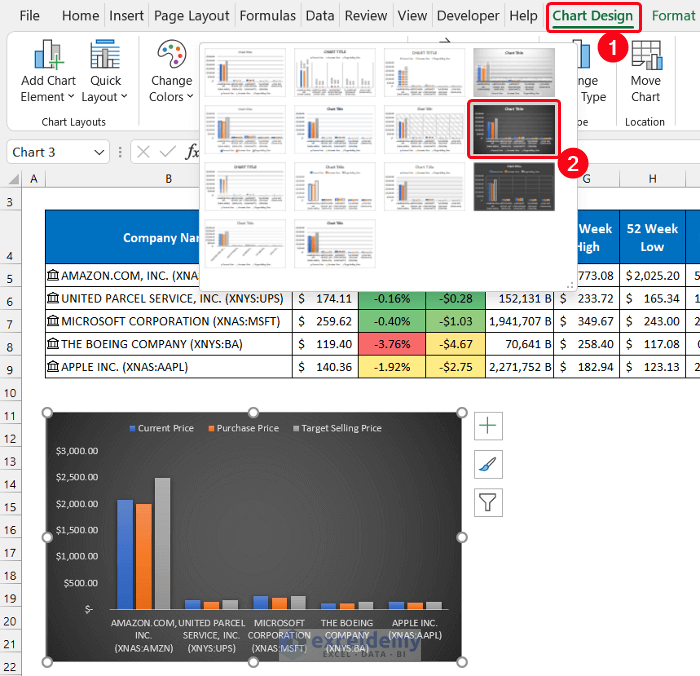700x676 pixels.
Task: Click Current Price legend entry in chart
Action: (162, 428)
